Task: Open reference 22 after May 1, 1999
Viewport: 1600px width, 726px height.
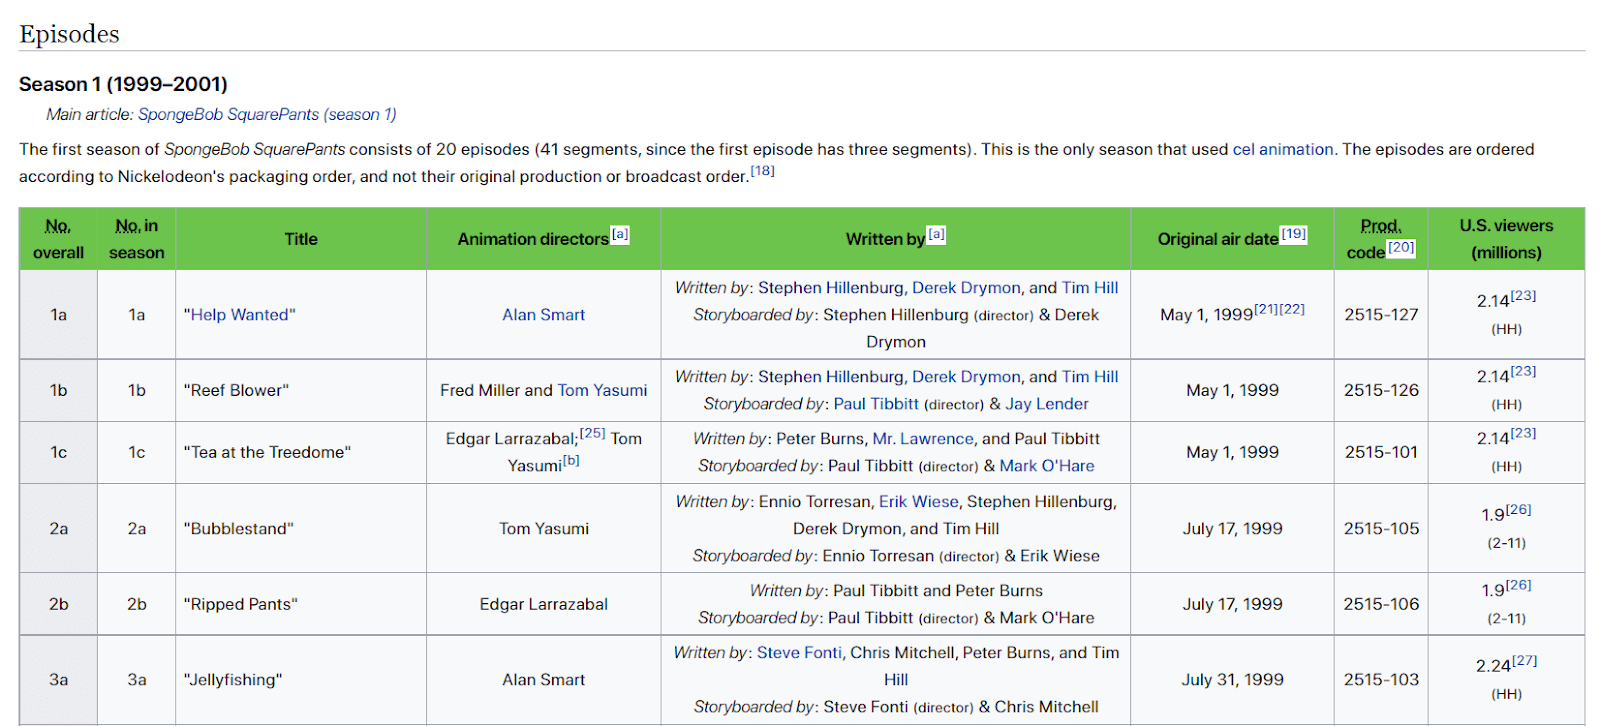Action: coord(1292,309)
